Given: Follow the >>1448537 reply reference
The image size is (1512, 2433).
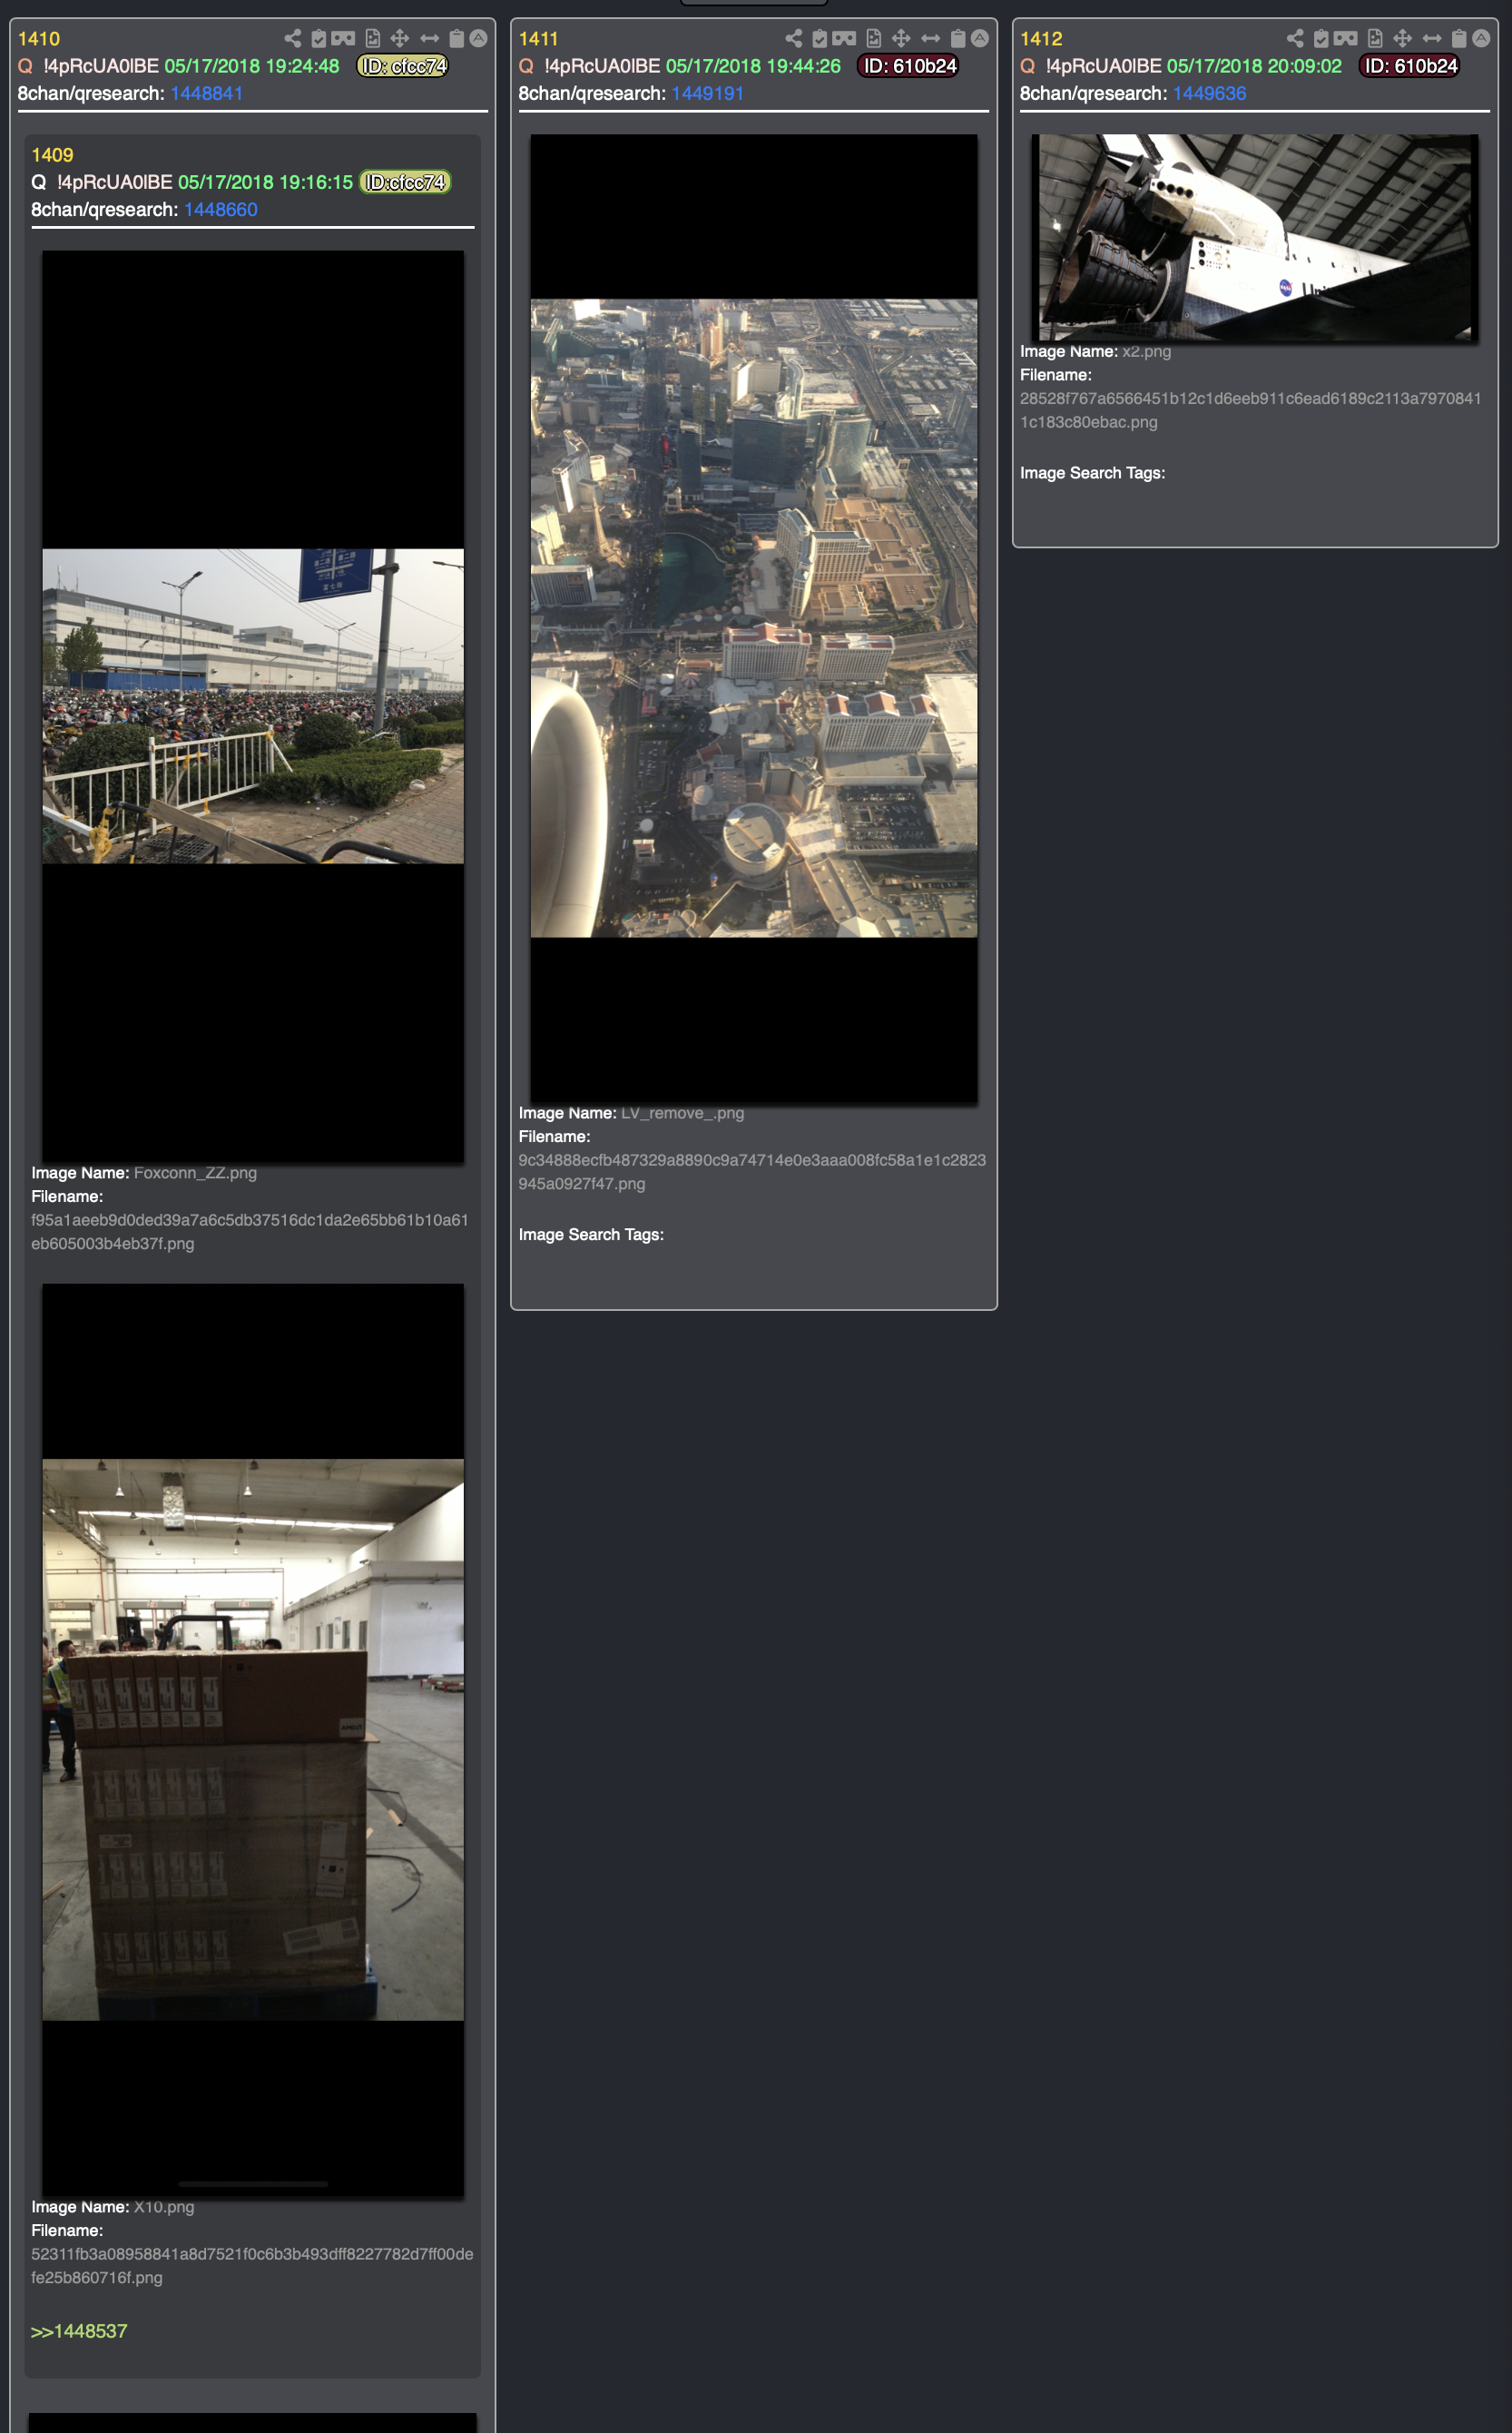Looking at the screenshot, I should pyautogui.click(x=79, y=2331).
